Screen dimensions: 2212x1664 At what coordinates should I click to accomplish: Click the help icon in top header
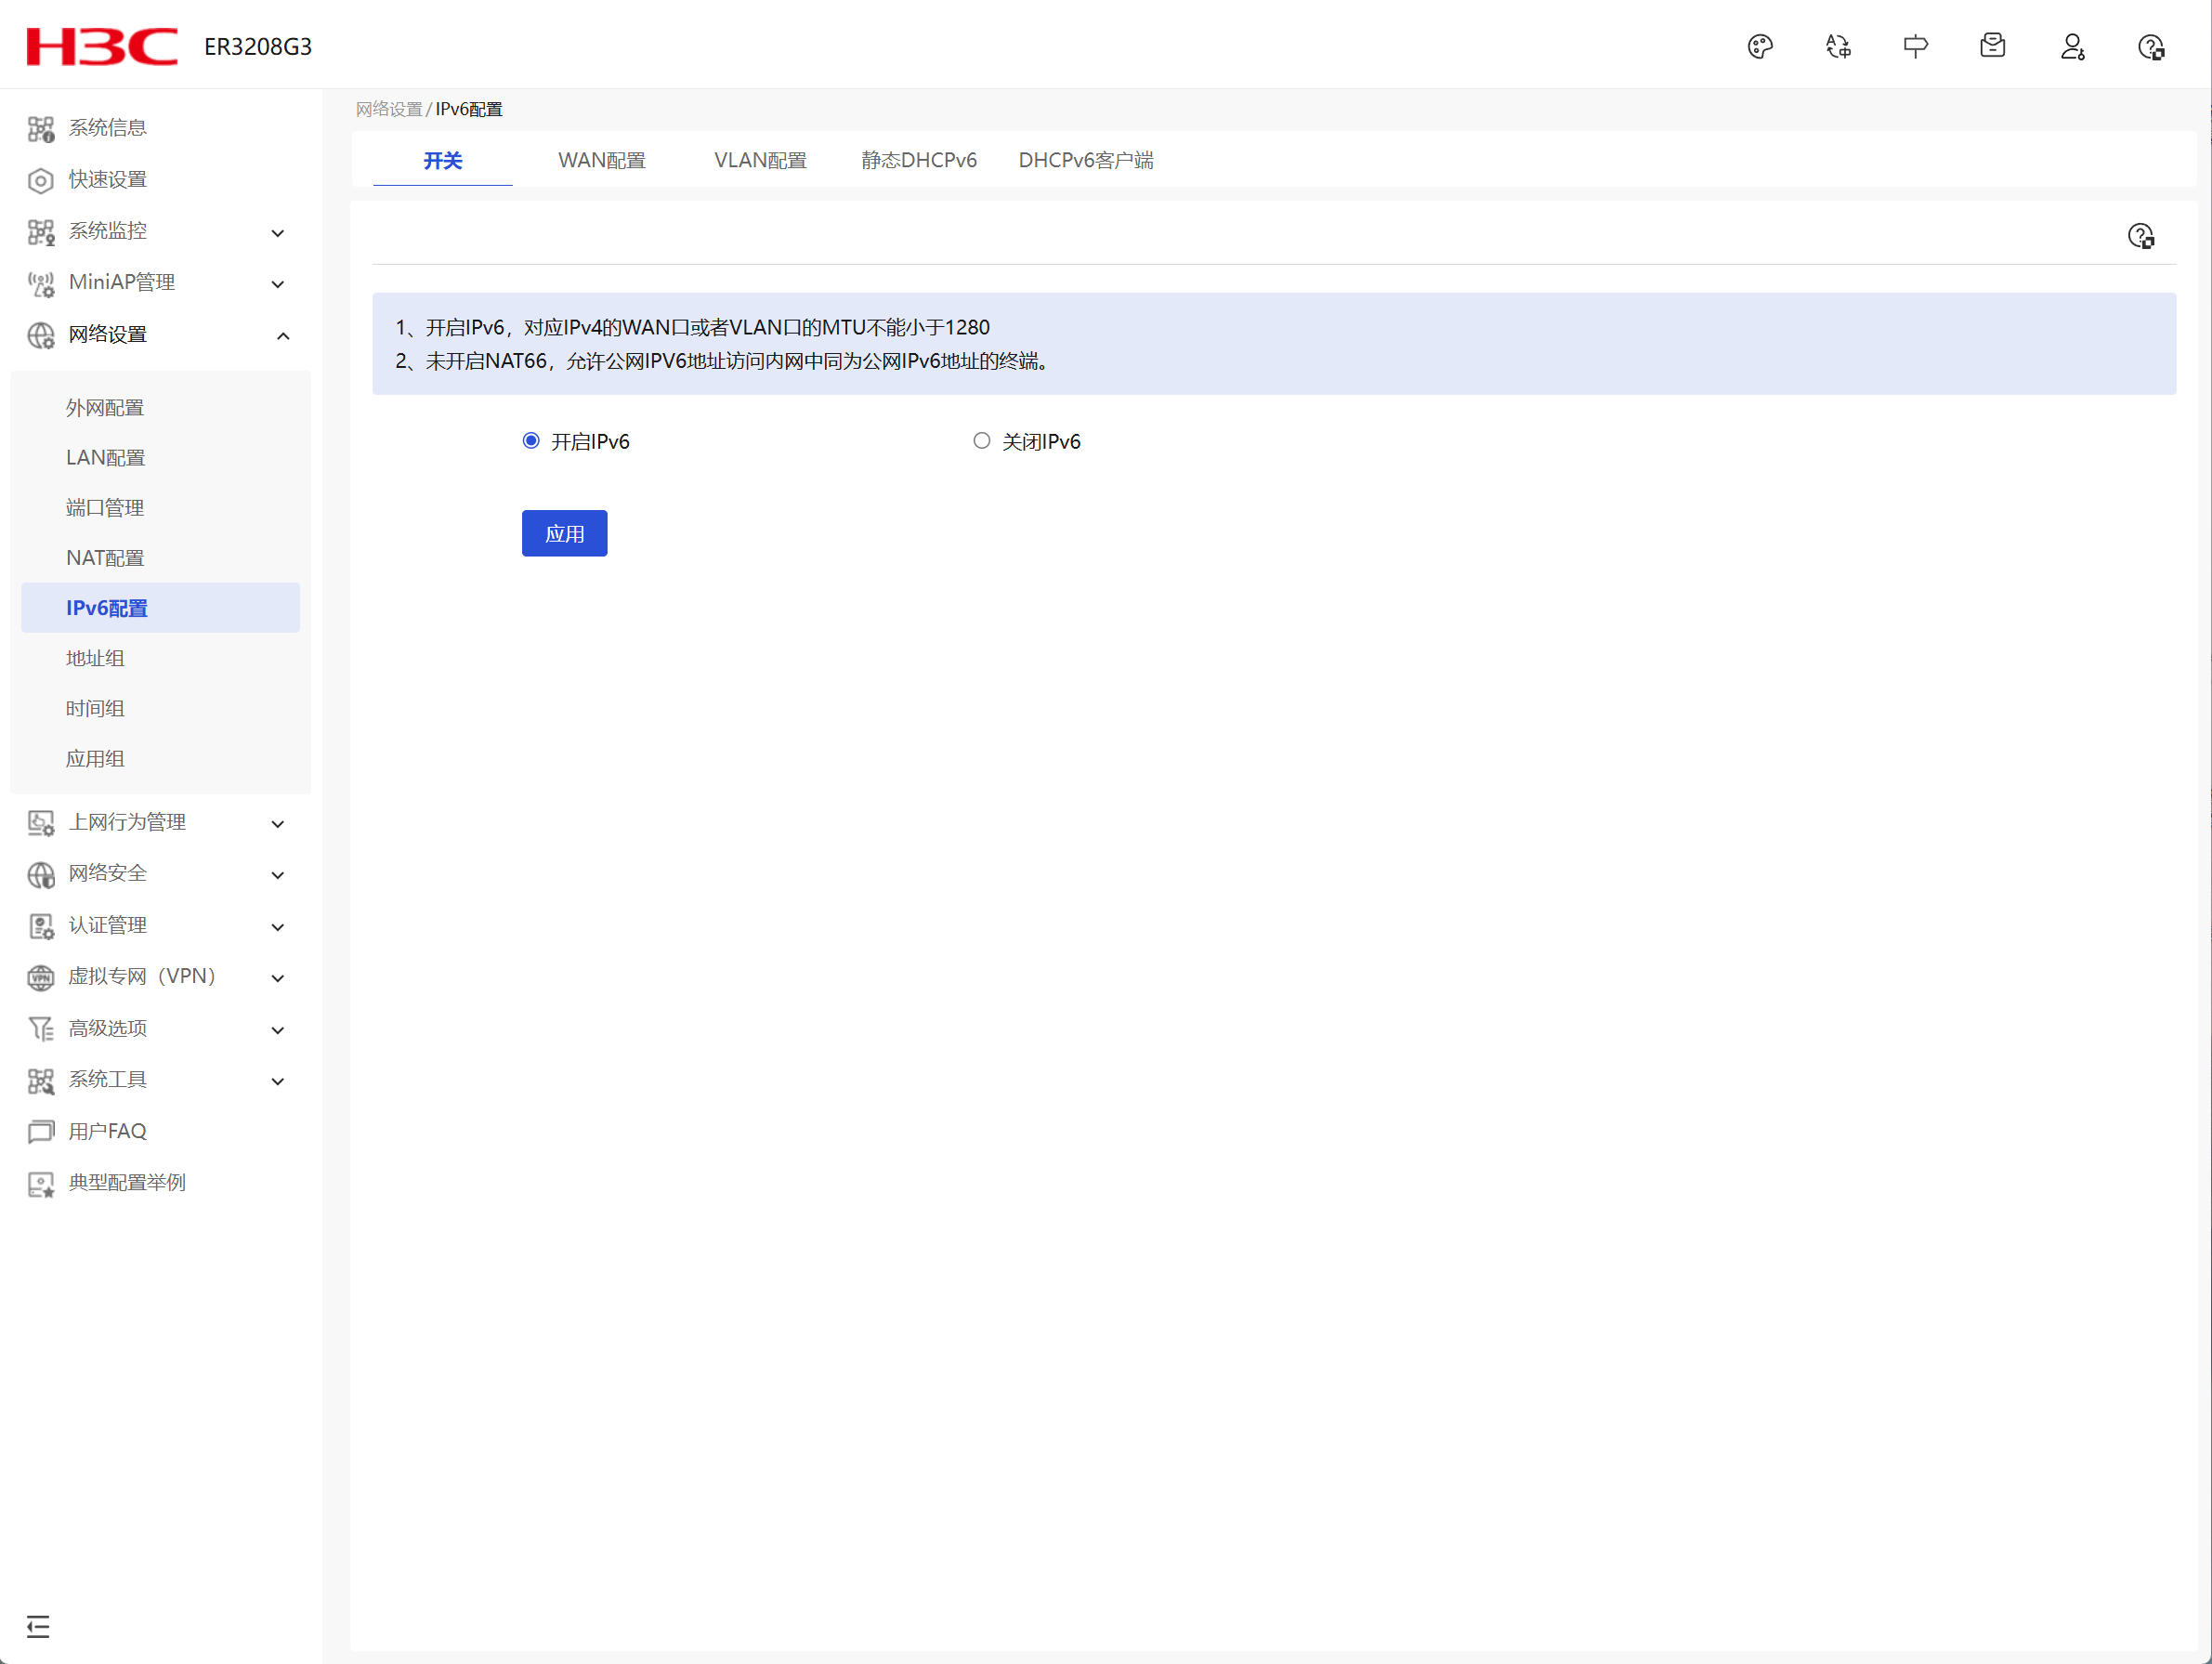(2150, 47)
